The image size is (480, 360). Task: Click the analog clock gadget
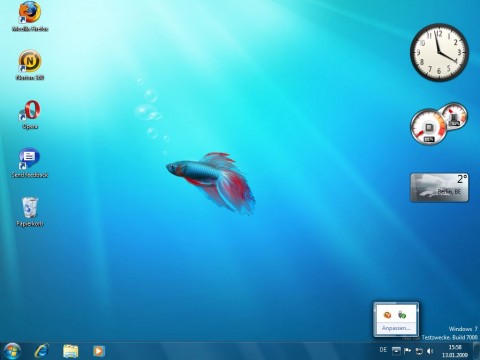point(439,52)
